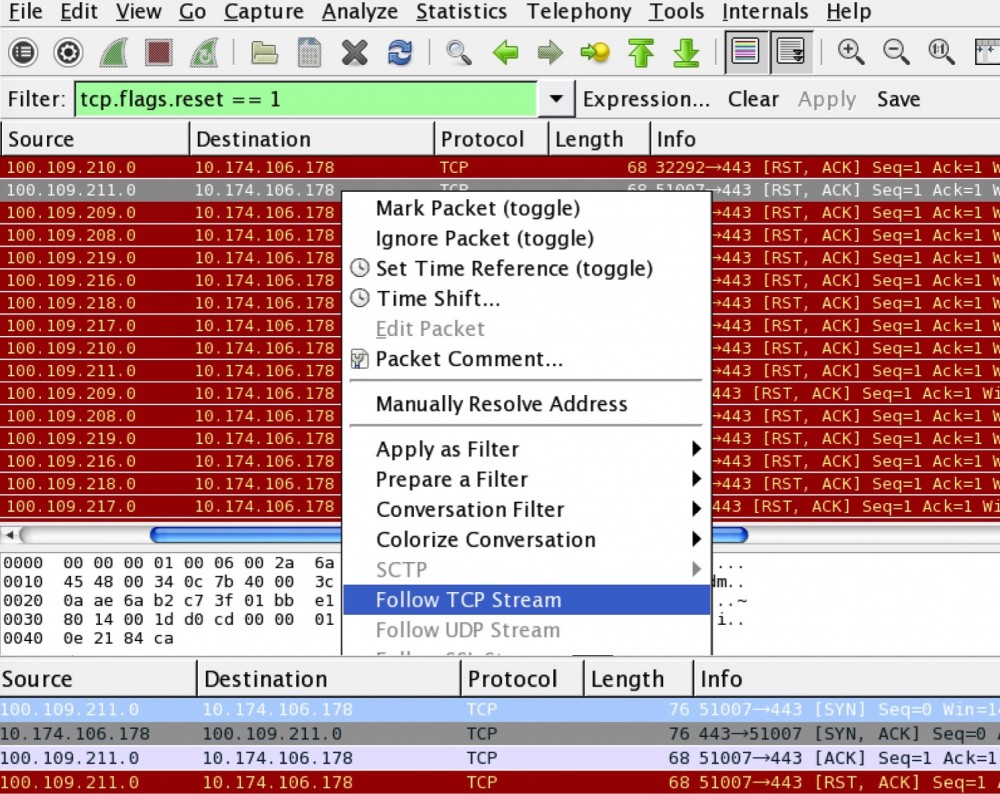The height and width of the screenshot is (794, 1000).
Task: Clear the display filter
Action: pos(753,99)
